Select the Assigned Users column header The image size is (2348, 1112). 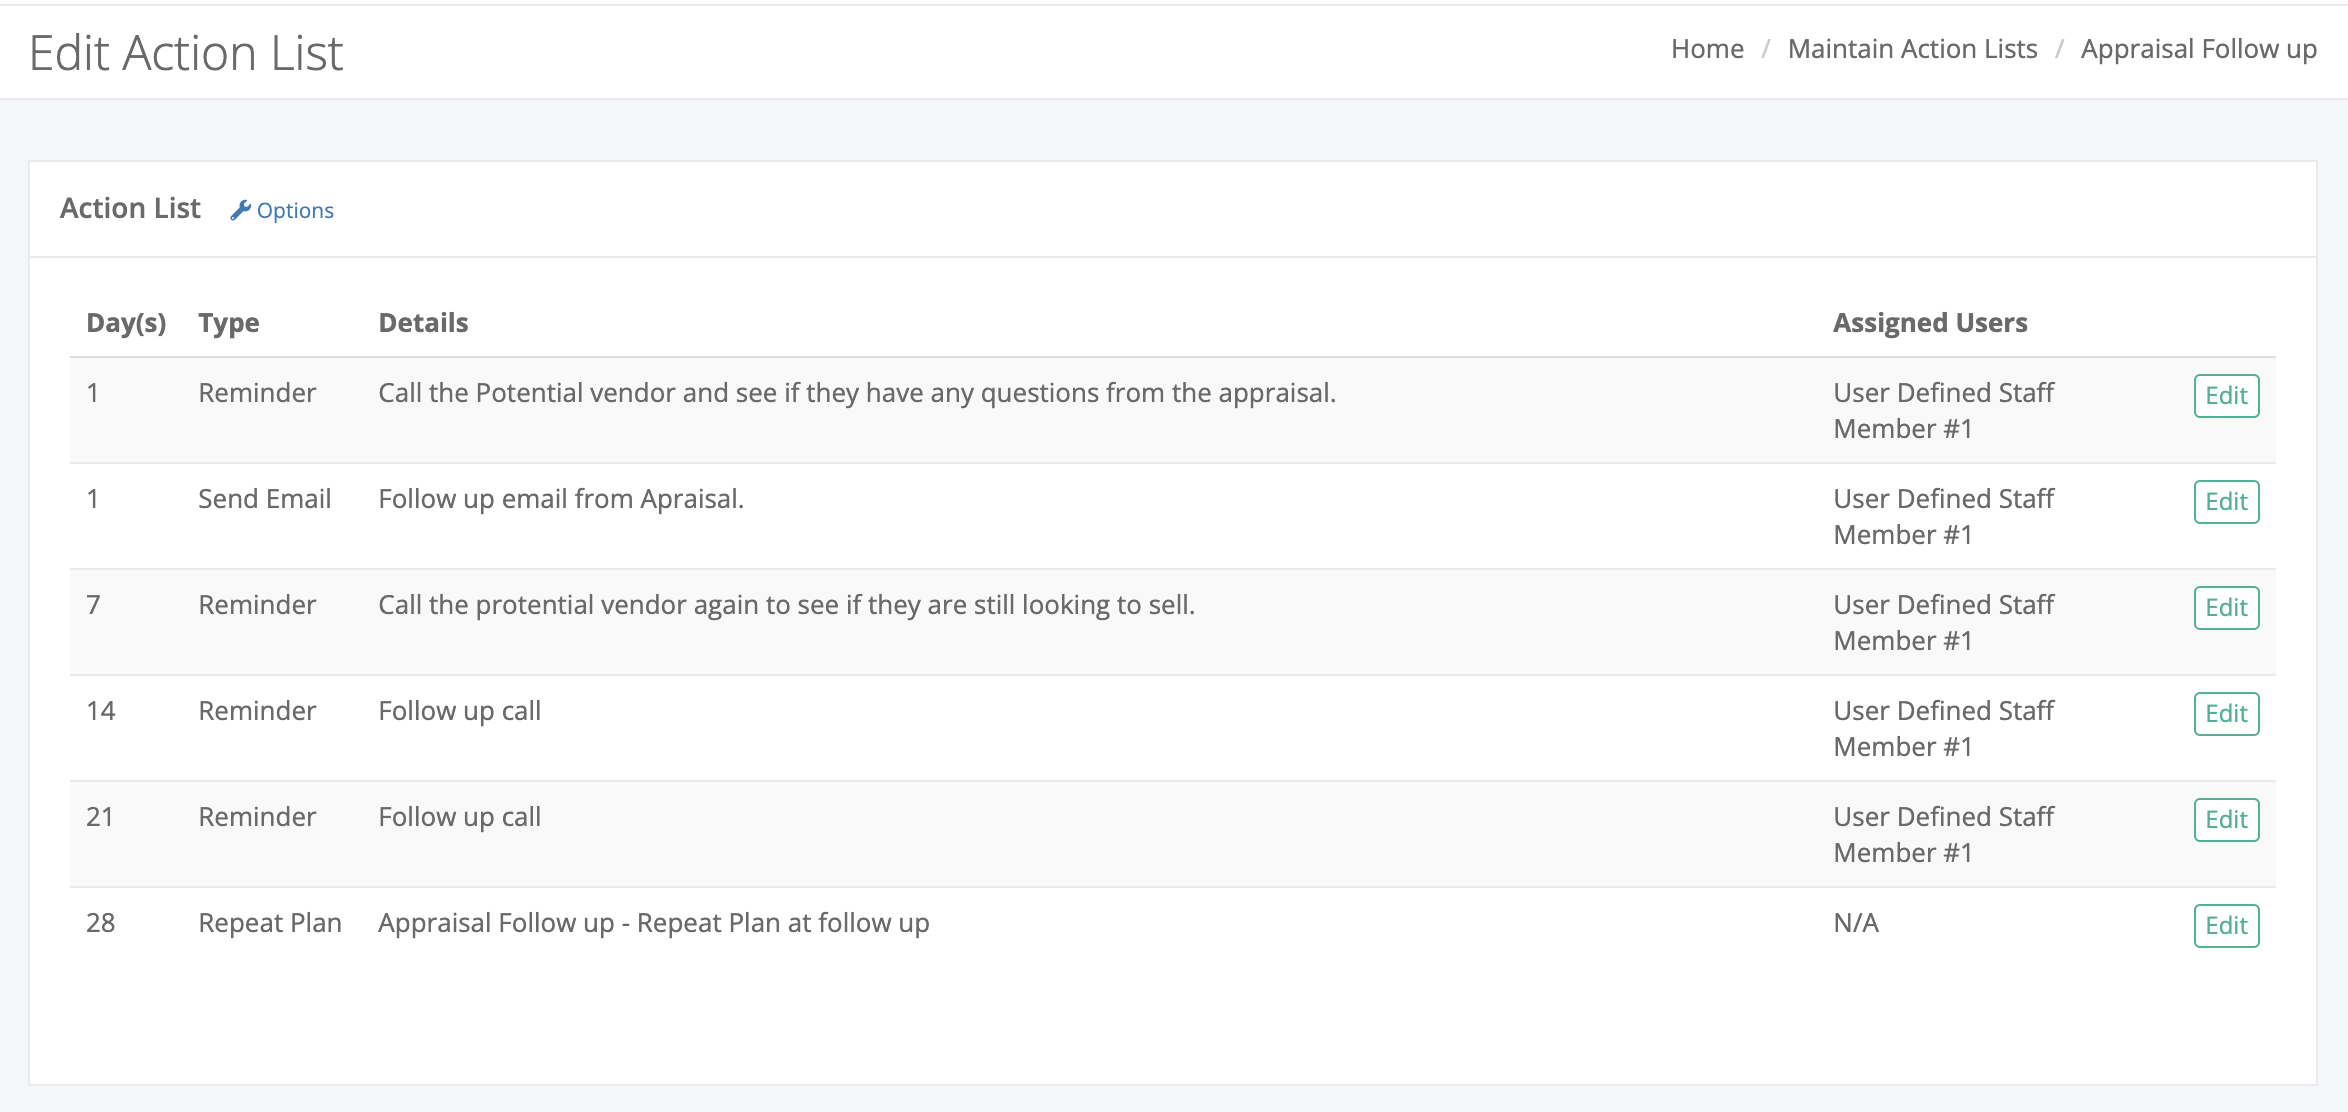1930,323
